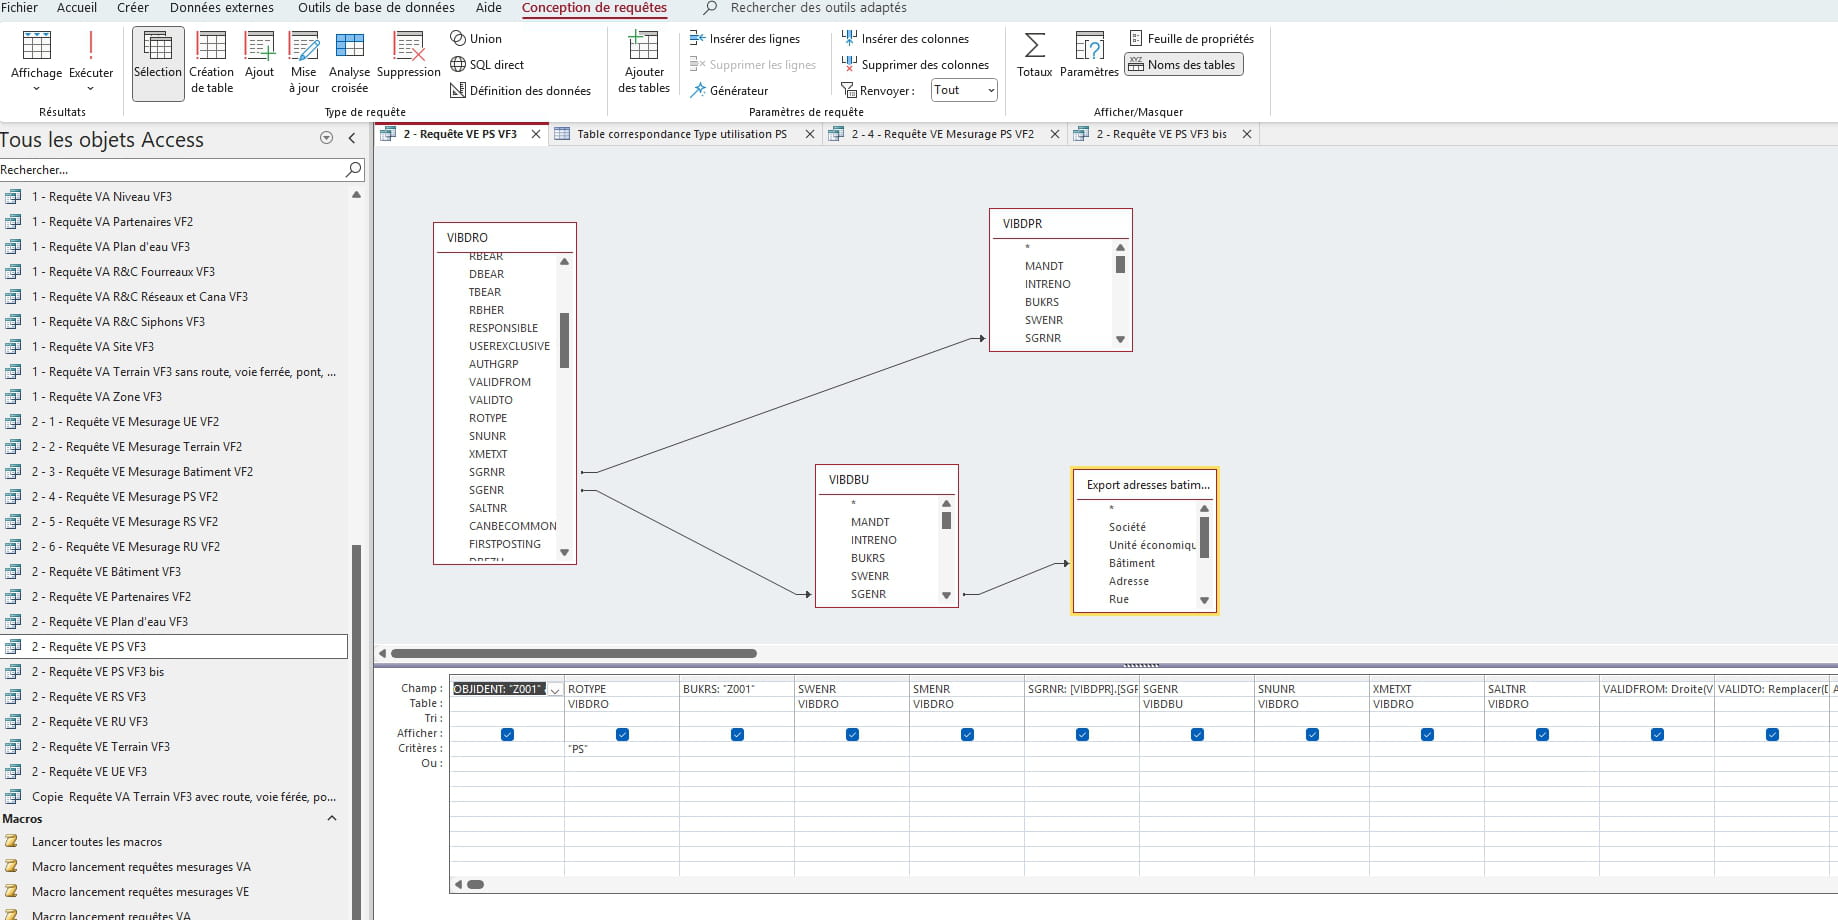Image resolution: width=1838 pixels, height=920 pixels.
Task: Click Ajouter des tables icon
Action: [644, 62]
